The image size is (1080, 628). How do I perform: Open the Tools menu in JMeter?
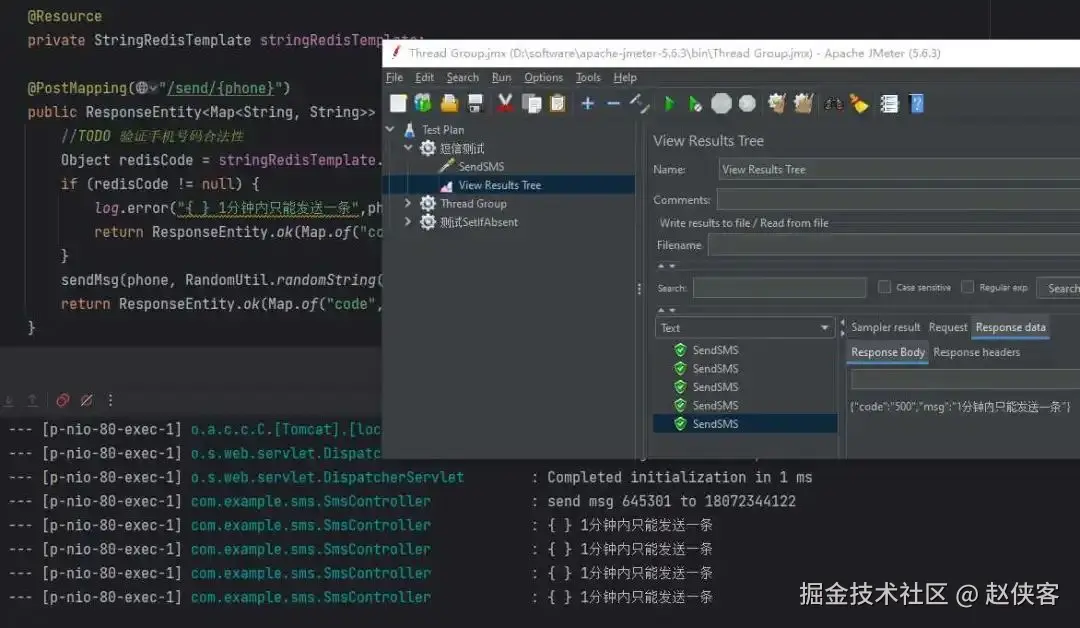[588, 77]
